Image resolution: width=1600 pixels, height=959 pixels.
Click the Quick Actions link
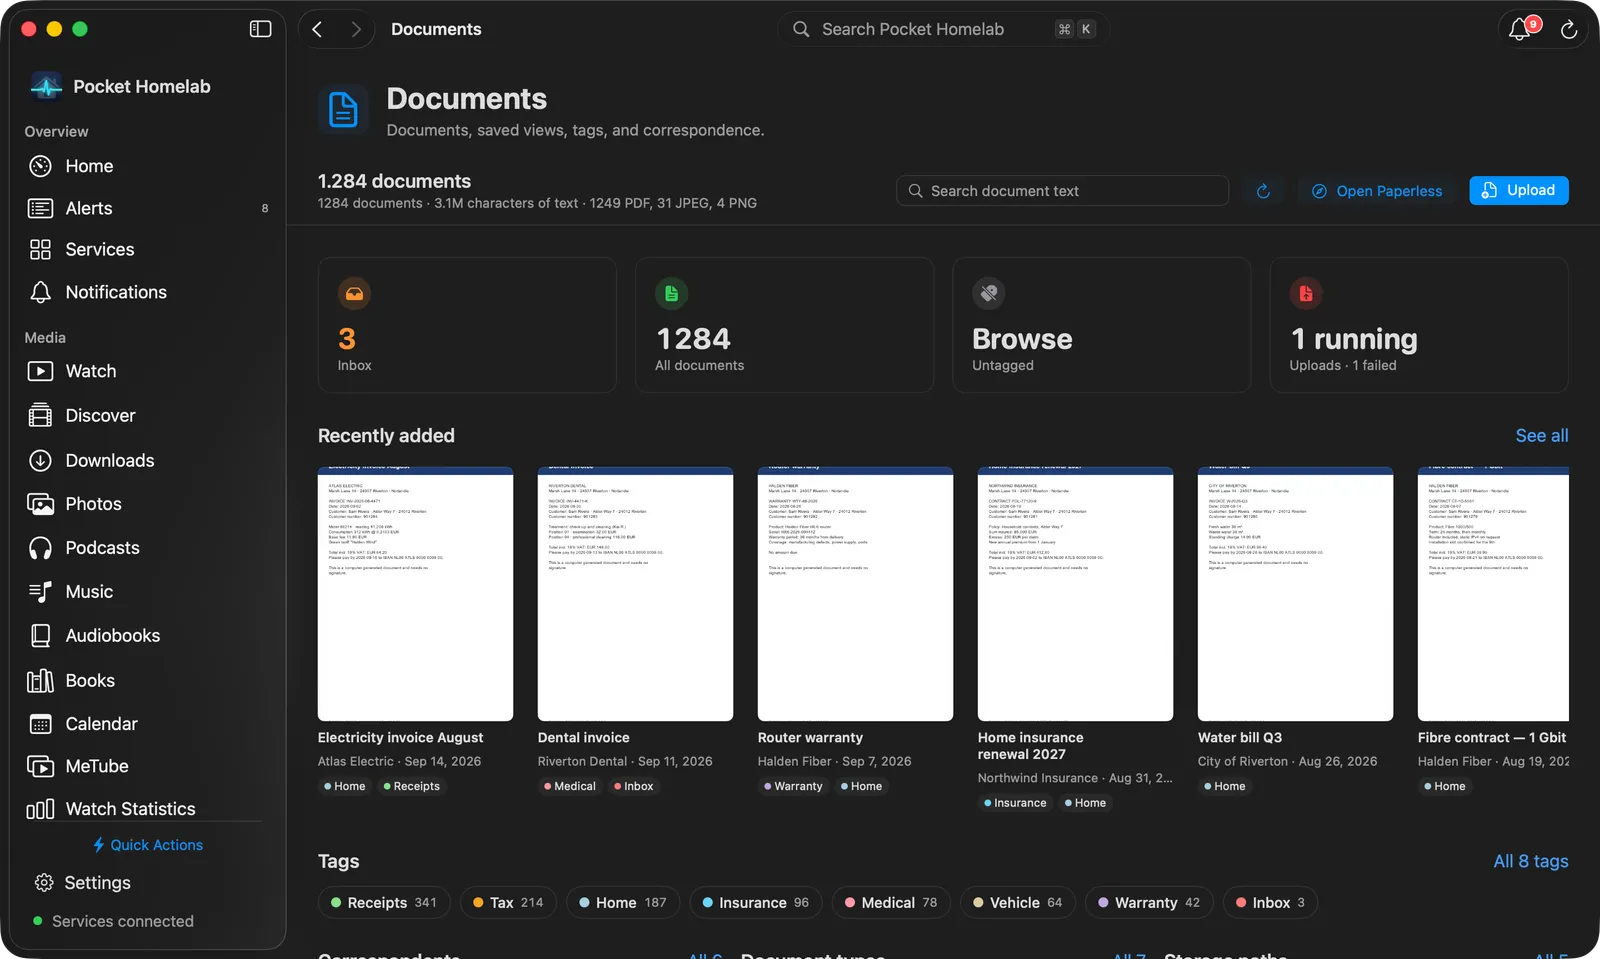[147, 845]
